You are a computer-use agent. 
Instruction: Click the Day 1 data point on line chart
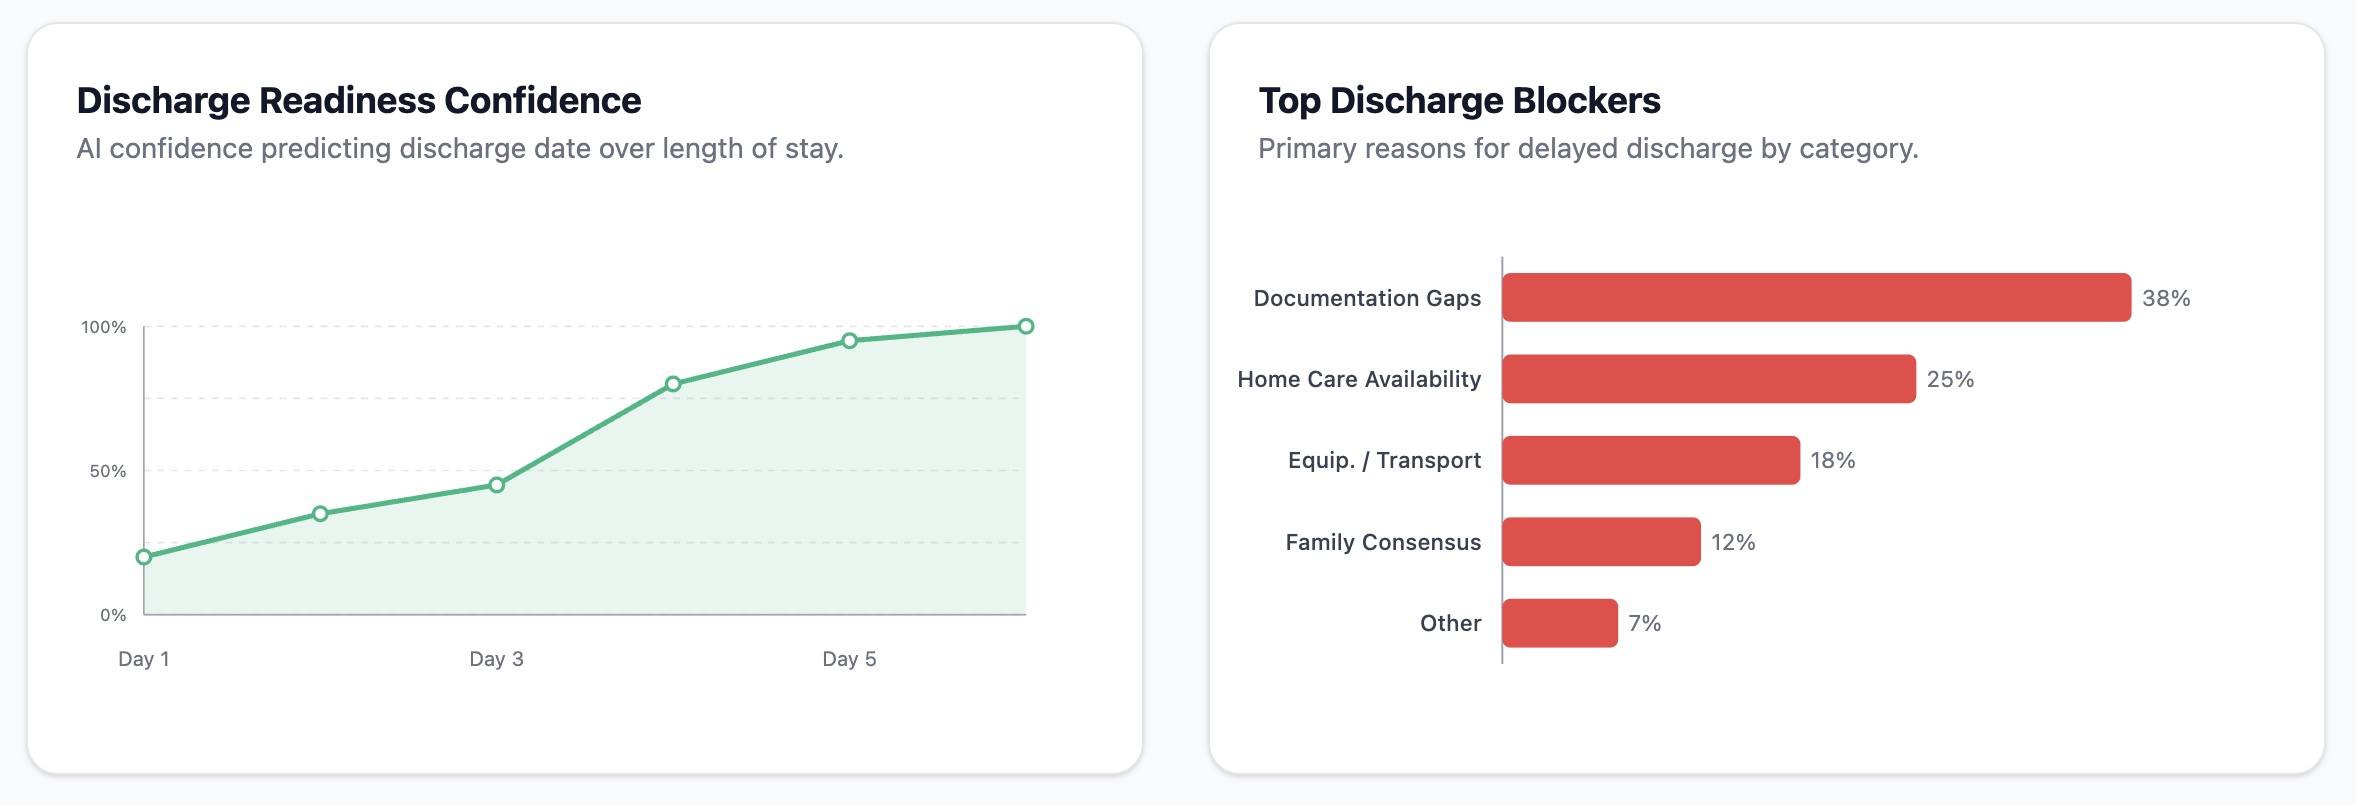pyautogui.click(x=144, y=557)
